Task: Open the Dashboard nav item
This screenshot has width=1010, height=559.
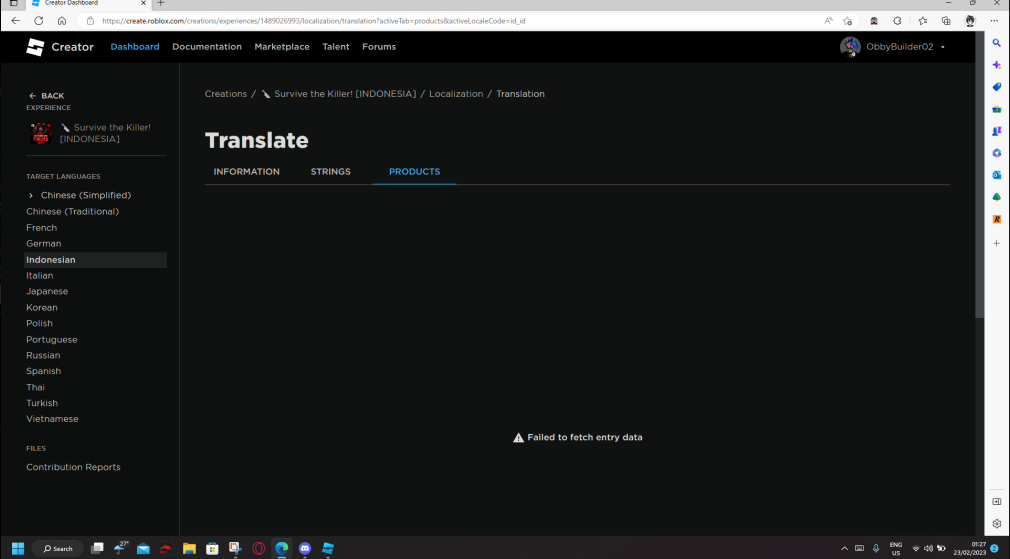Action: (135, 47)
